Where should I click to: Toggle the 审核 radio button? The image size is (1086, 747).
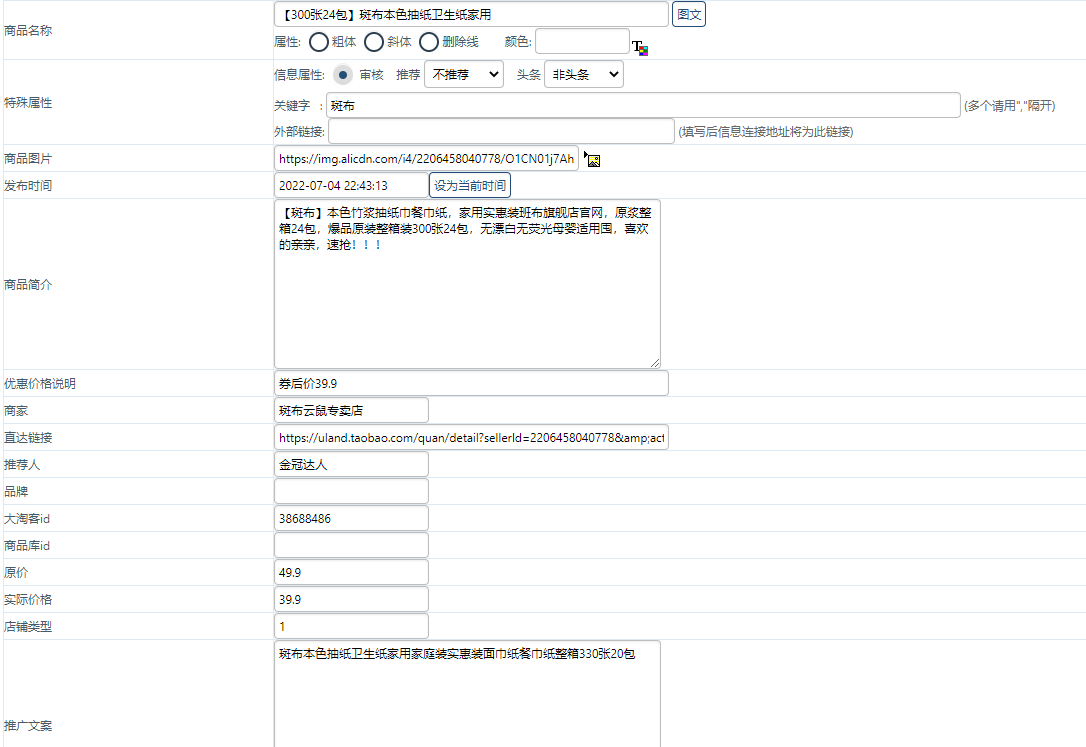[x=343, y=75]
